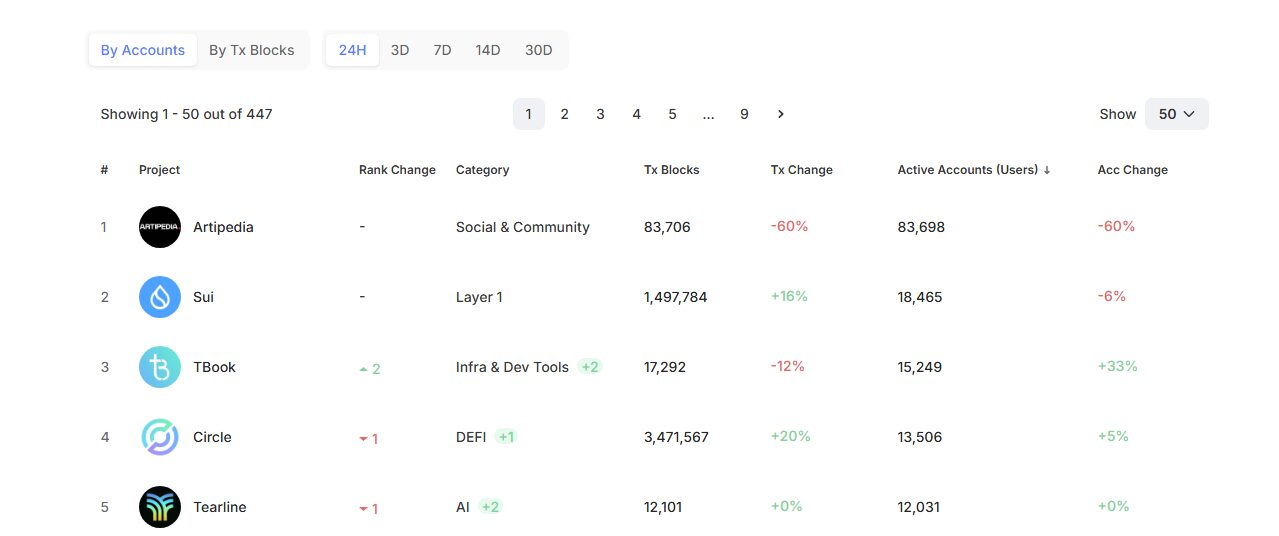Click the Artipedia project logo
Image resolution: width=1279 pixels, height=536 pixels.
click(x=159, y=227)
